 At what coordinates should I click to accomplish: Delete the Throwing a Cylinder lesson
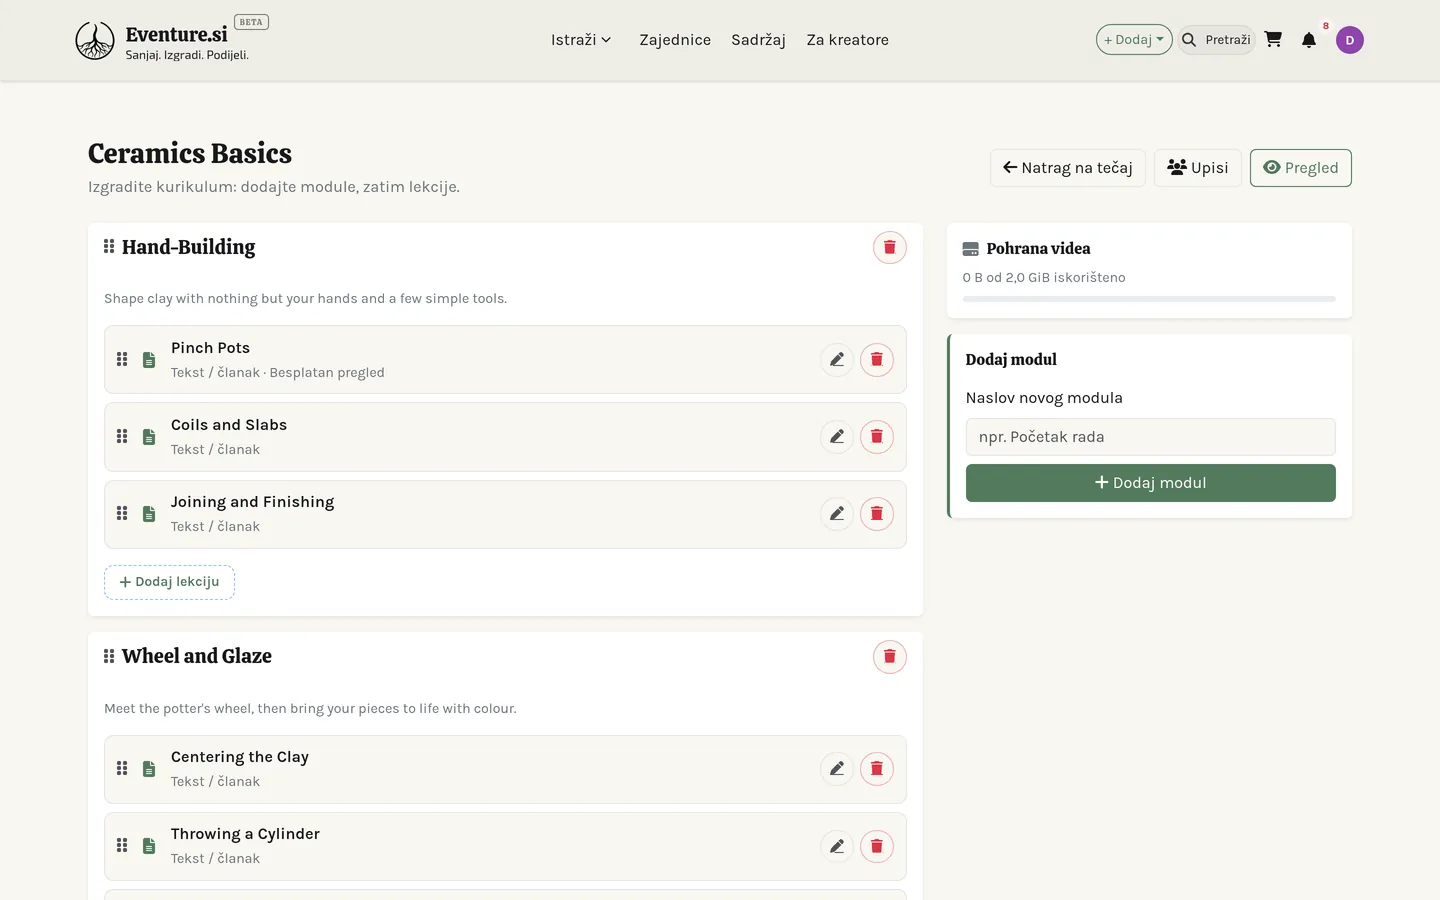click(x=876, y=846)
